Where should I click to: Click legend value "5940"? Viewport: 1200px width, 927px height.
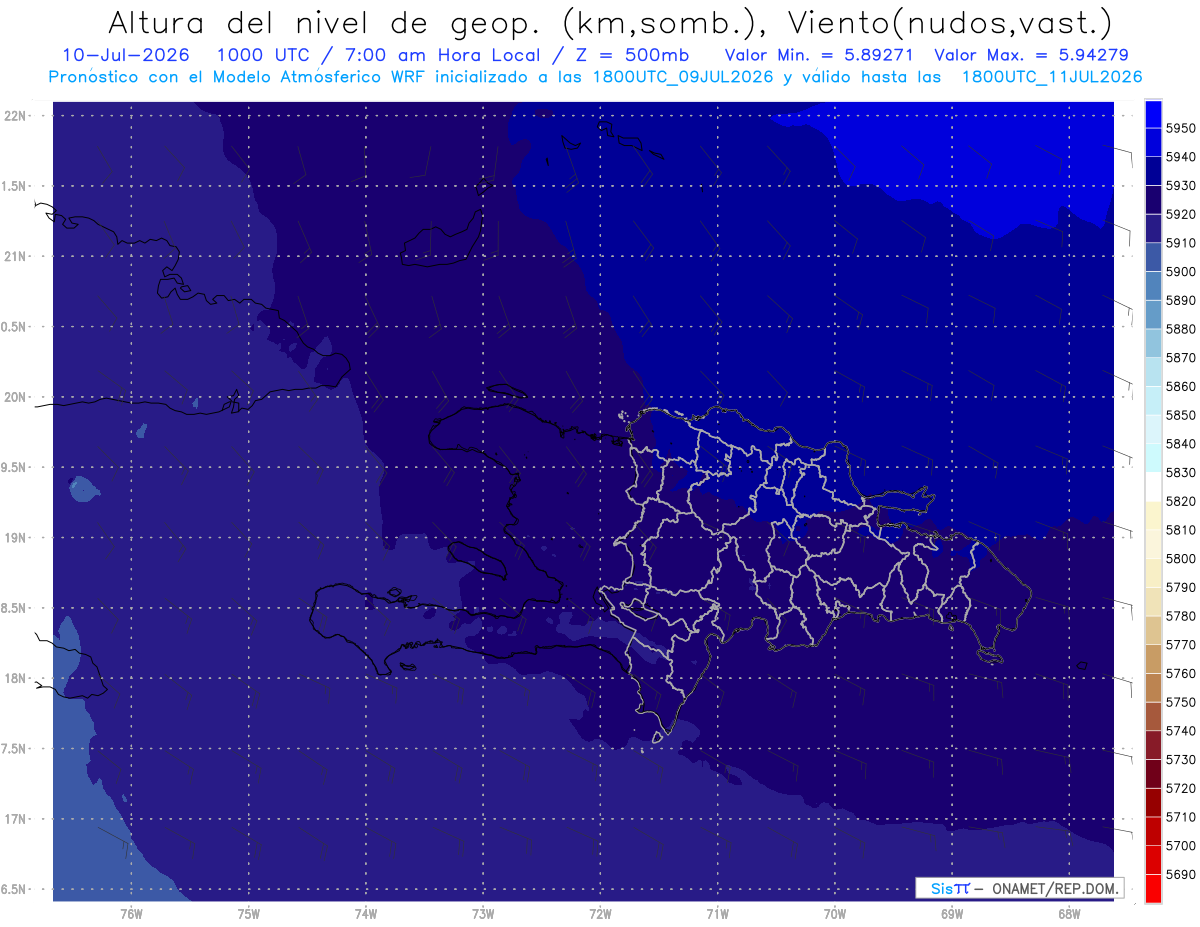(1180, 157)
